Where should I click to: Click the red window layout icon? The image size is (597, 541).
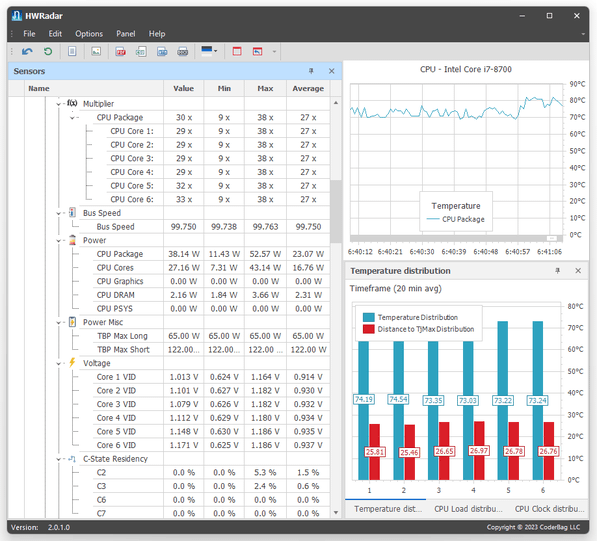pyautogui.click(x=237, y=51)
